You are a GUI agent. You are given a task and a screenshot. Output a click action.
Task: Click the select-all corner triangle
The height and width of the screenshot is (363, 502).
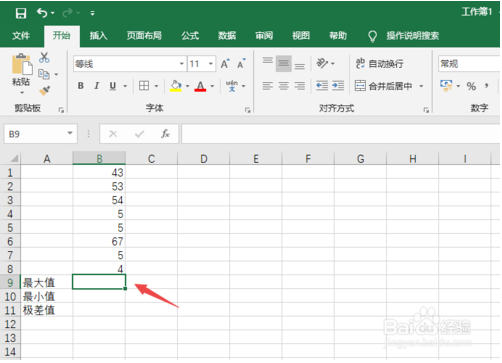coord(14,158)
